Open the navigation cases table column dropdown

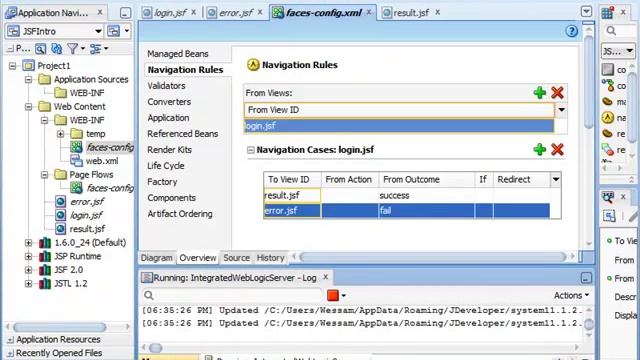click(556, 179)
